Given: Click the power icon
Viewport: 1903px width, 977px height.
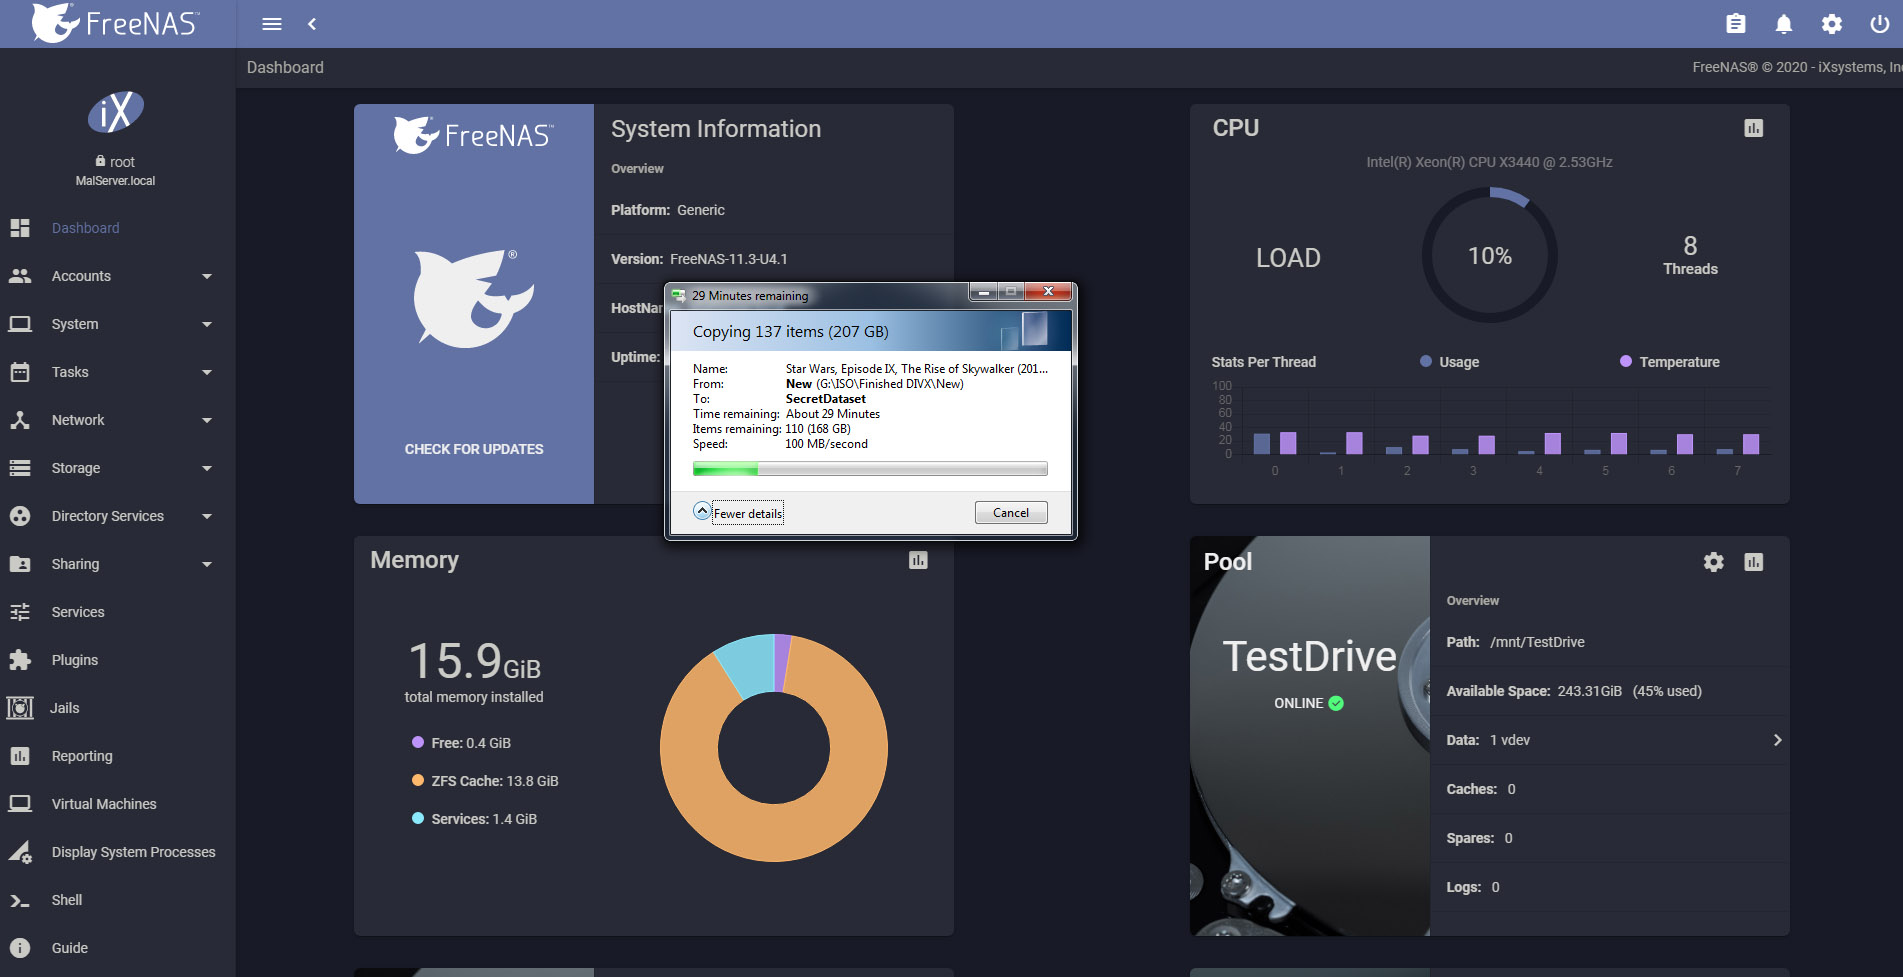Looking at the screenshot, I should point(1880,24).
